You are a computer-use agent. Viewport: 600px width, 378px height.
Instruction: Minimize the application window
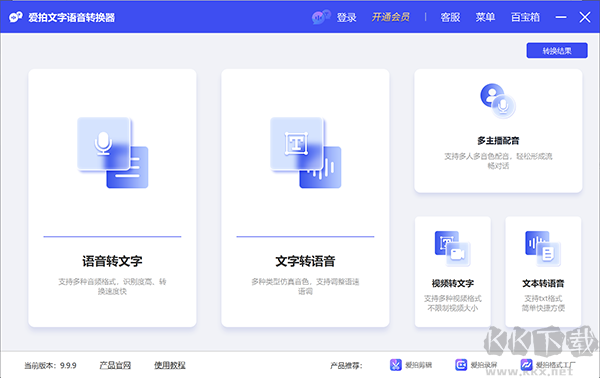click(561, 17)
